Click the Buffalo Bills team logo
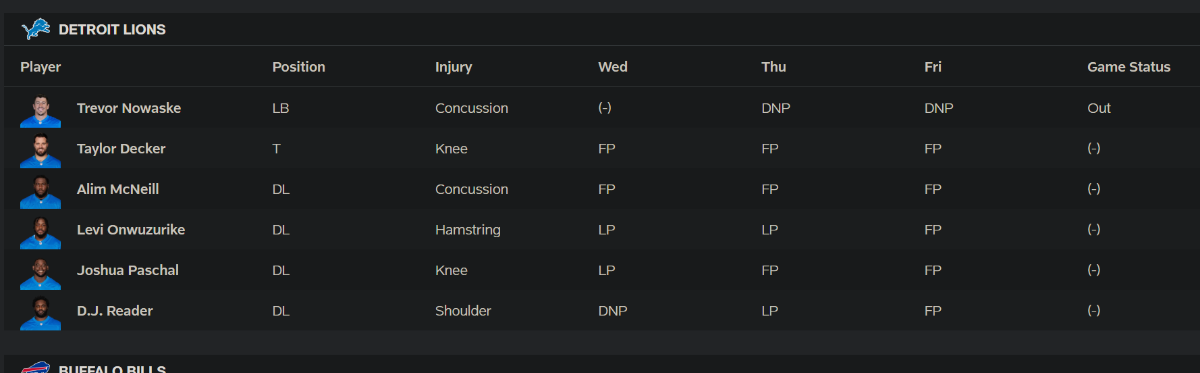 pyautogui.click(x=36, y=367)
